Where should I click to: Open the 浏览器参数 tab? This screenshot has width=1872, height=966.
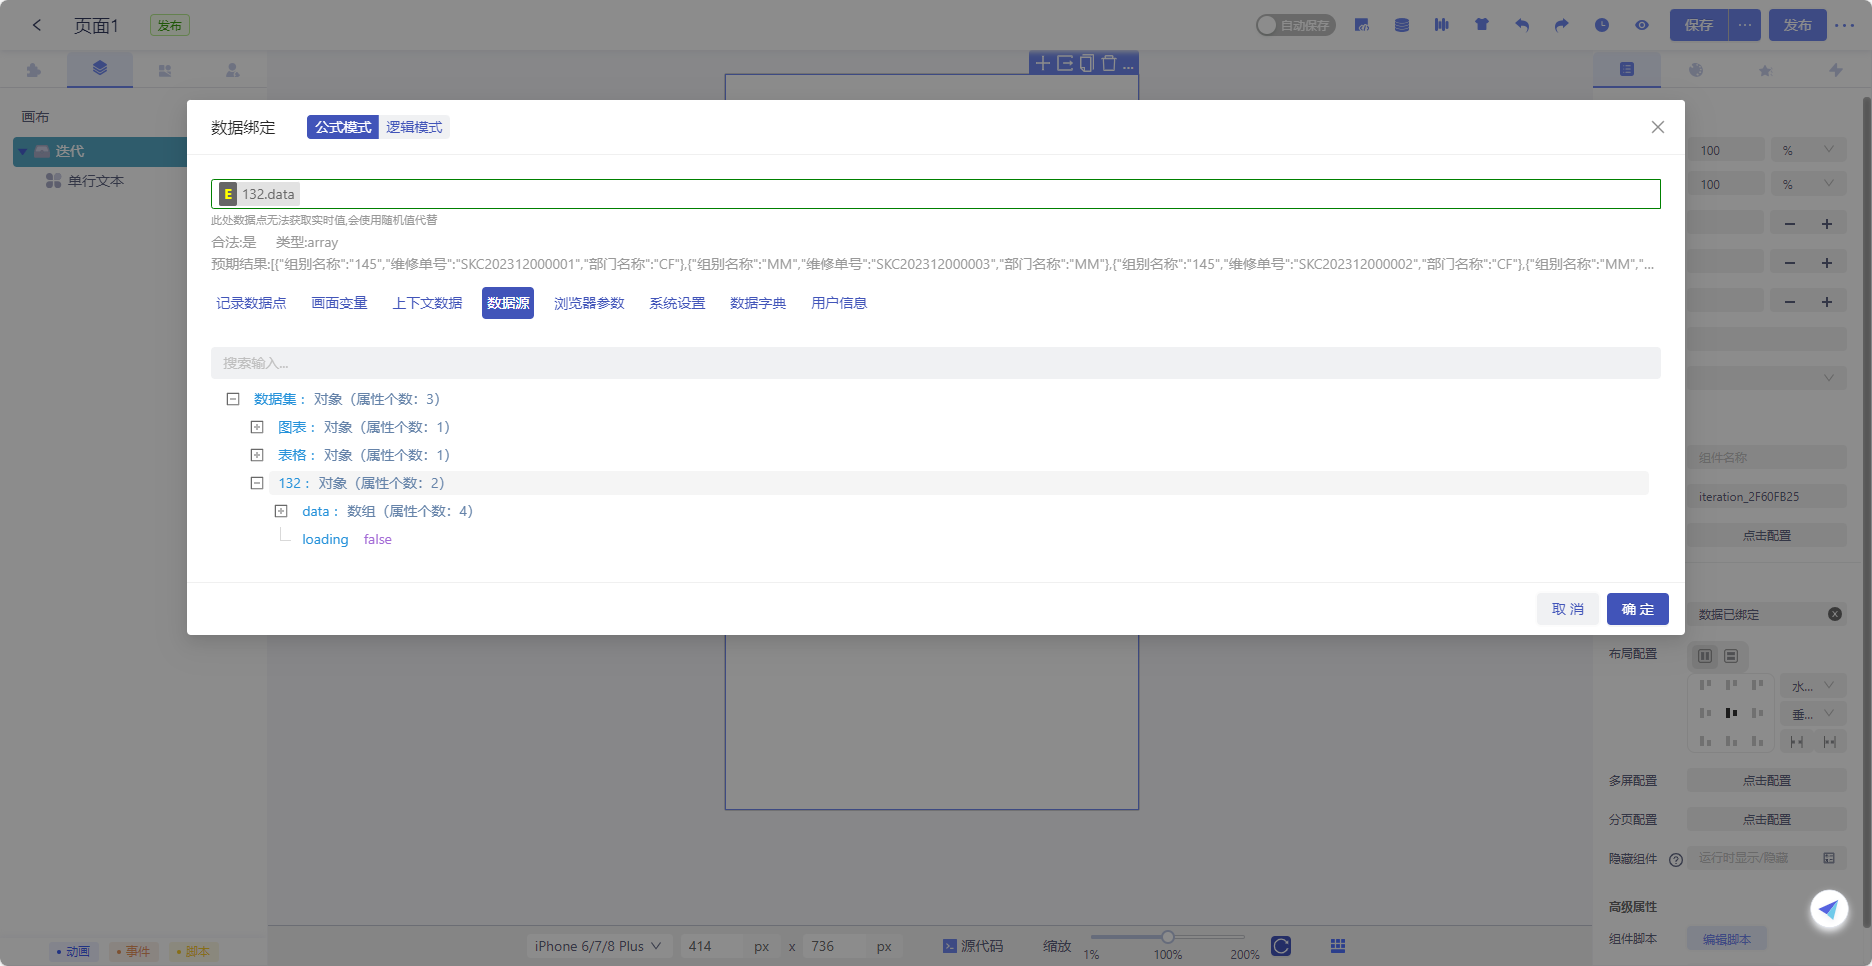[589, 303]
